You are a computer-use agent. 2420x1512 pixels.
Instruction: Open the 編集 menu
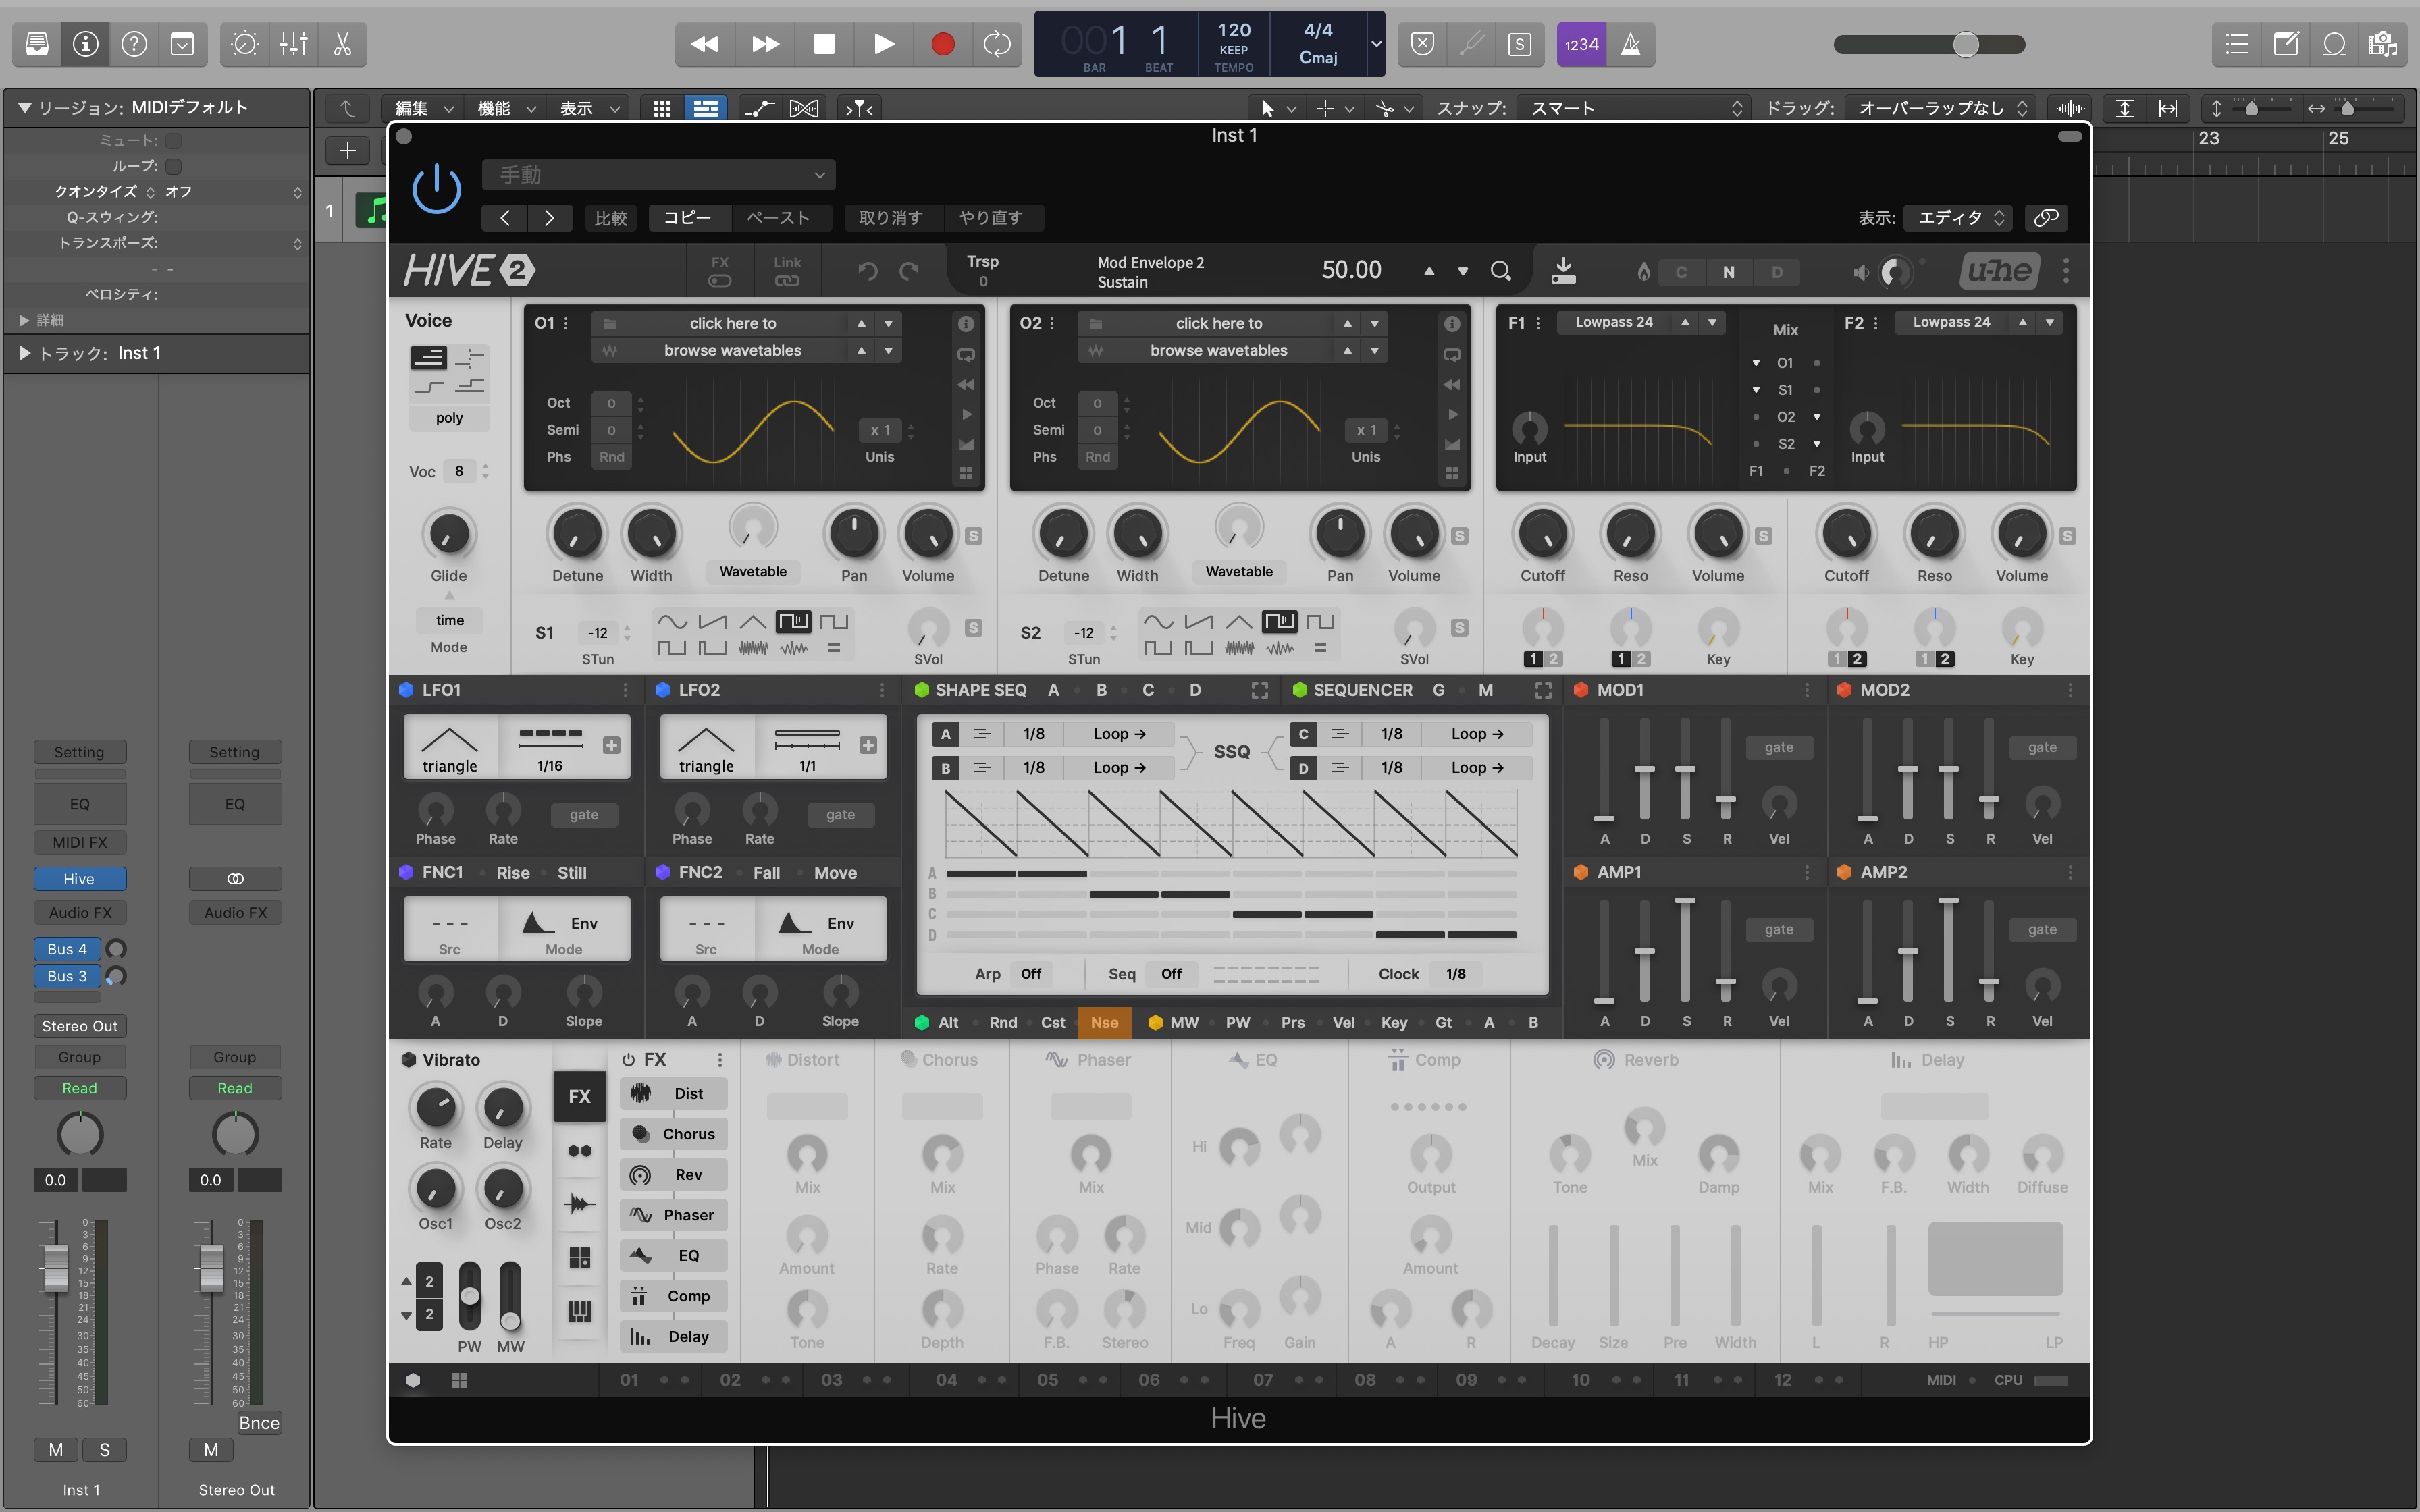pos(424,108)
